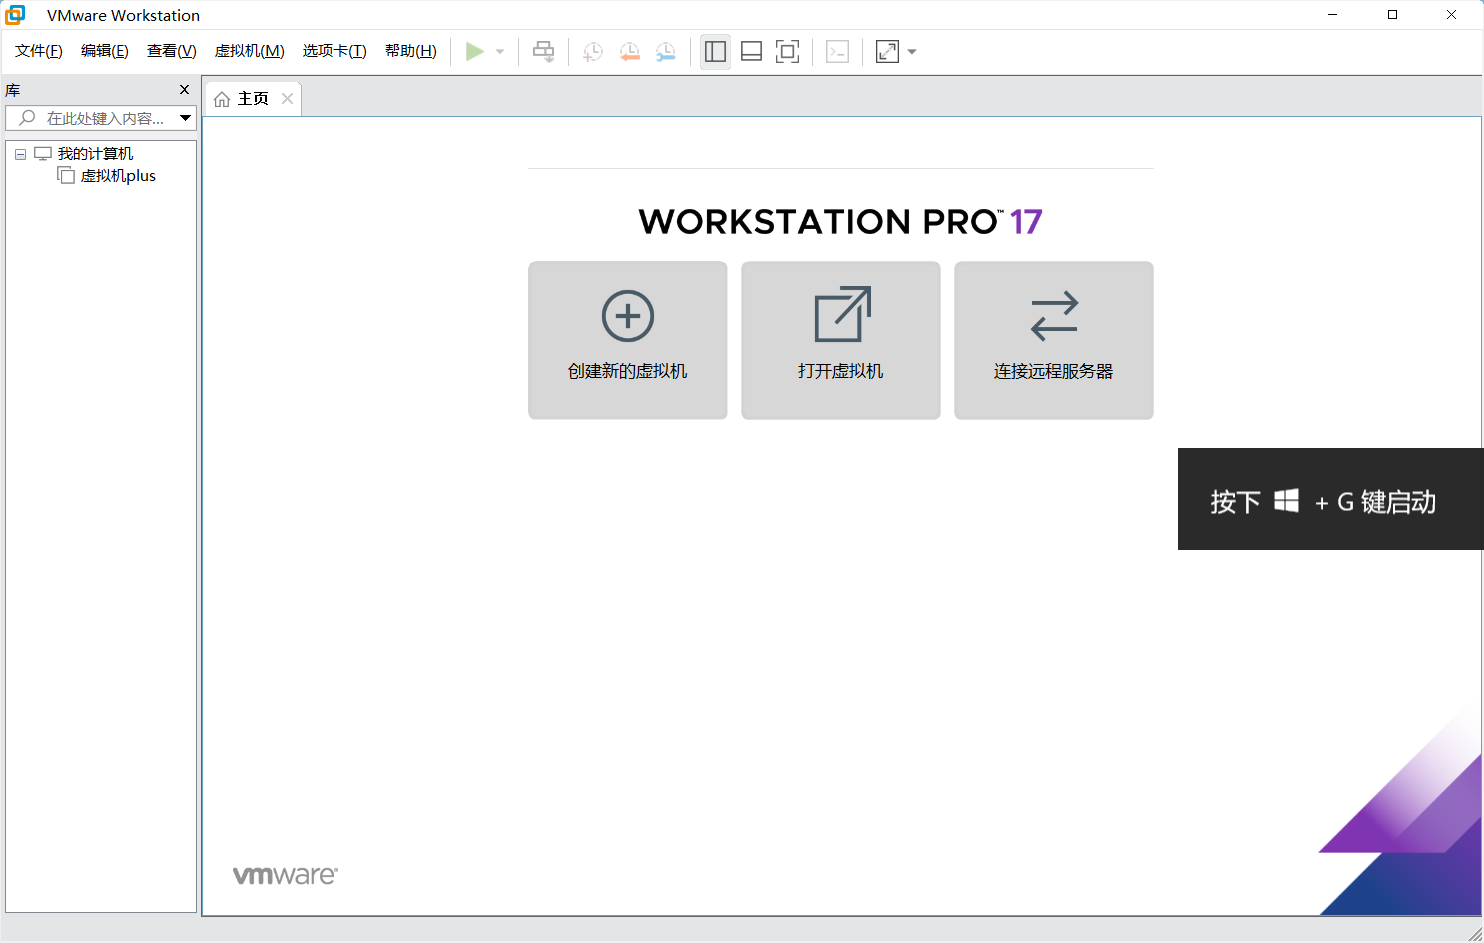Open the 编辑(E) menu

(x=105, y=51)
